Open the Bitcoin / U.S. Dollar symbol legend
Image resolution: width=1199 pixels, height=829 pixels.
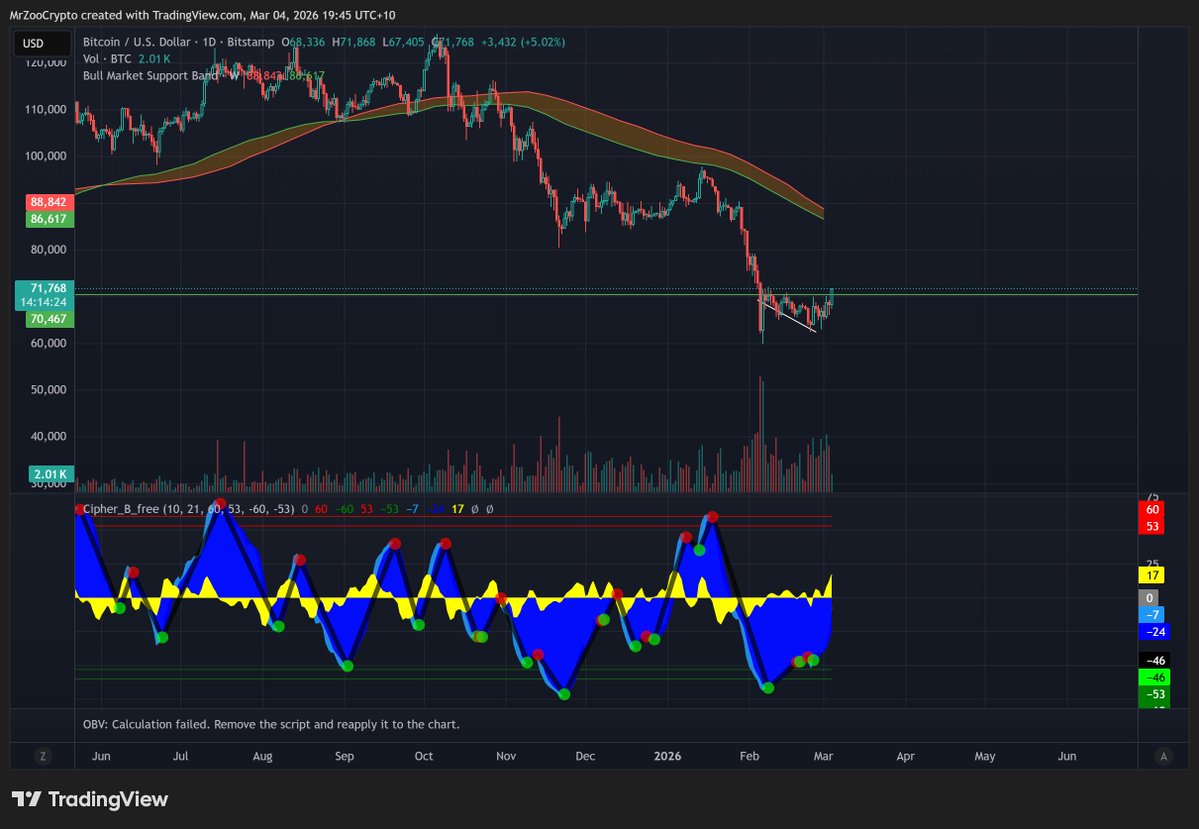tap(140, 43)
